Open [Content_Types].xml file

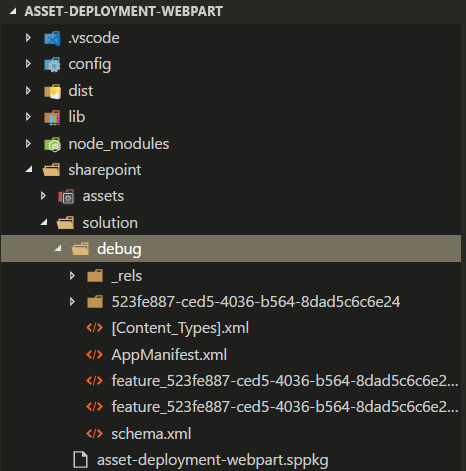pyautogui.click(x=180, y=328)
